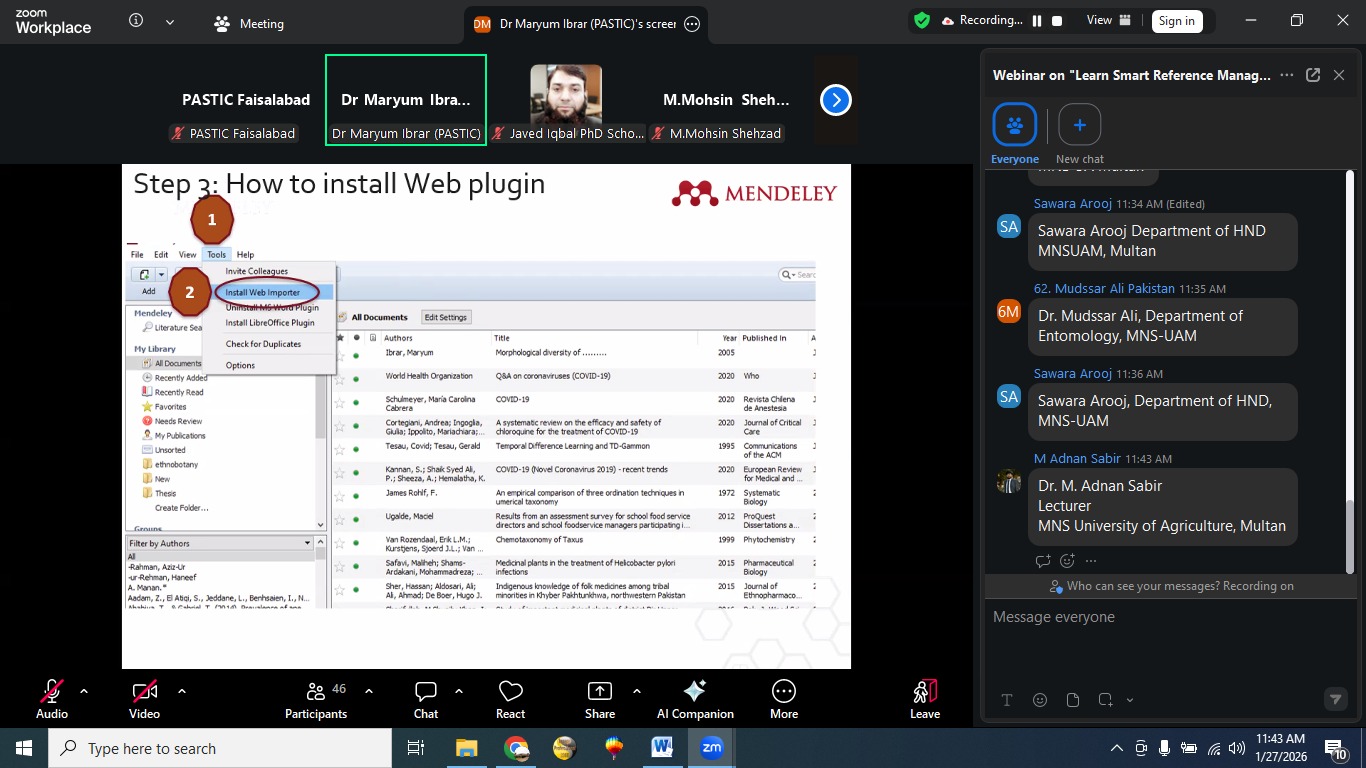Attach a file to the chat message
Viewport: 1366px width, 768px height.
1072,700
